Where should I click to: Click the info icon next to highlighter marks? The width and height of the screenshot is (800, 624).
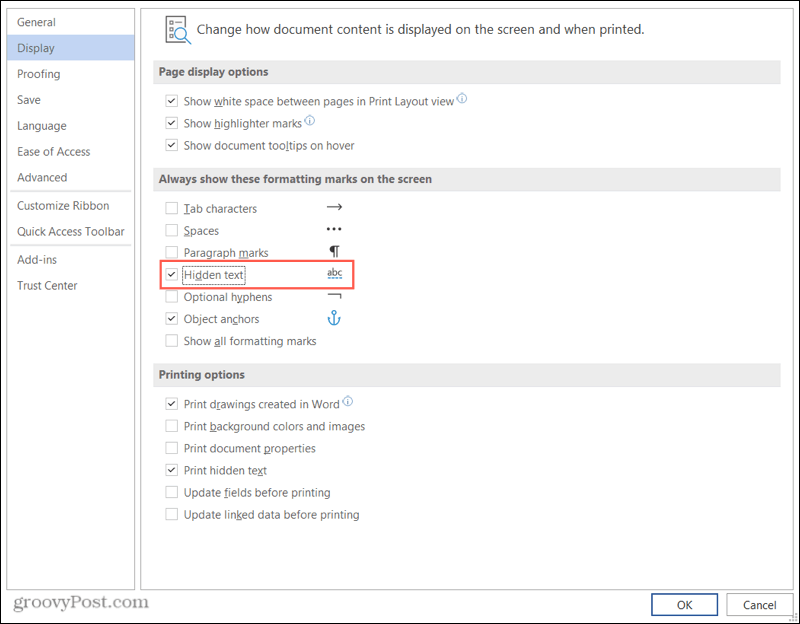[310, 120]
